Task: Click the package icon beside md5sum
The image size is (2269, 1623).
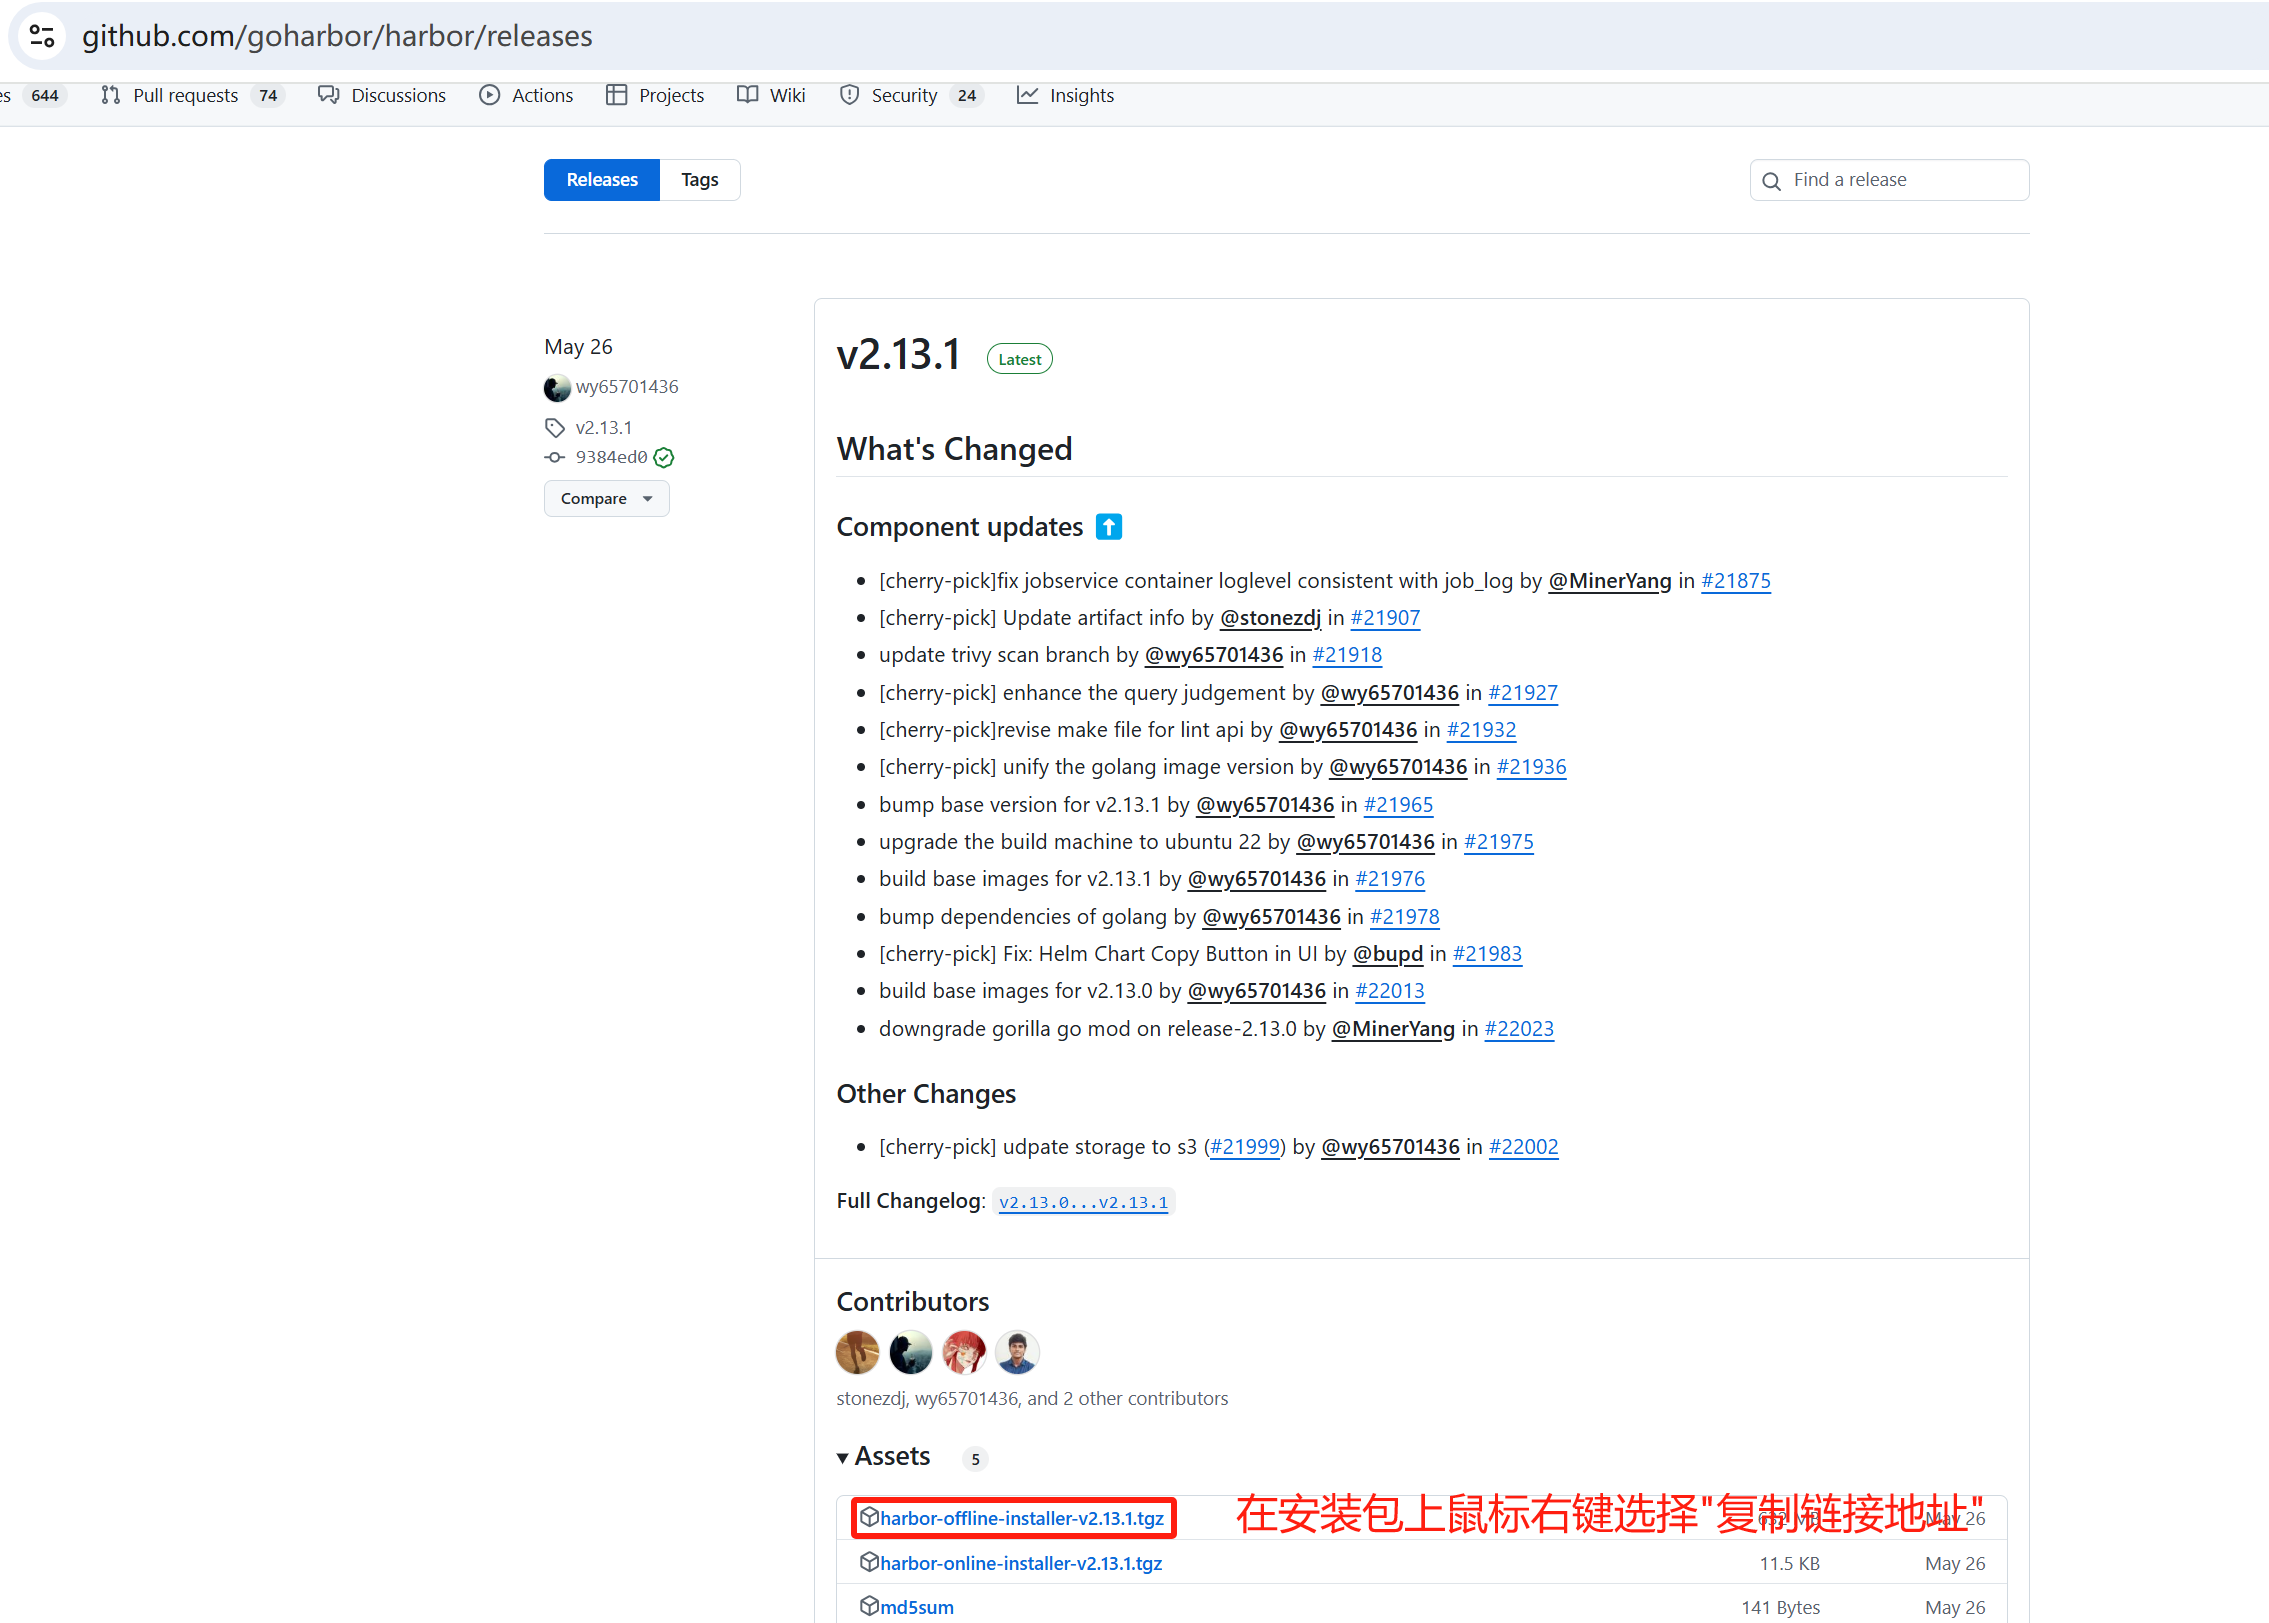Action: click(x=869, y=1606)
